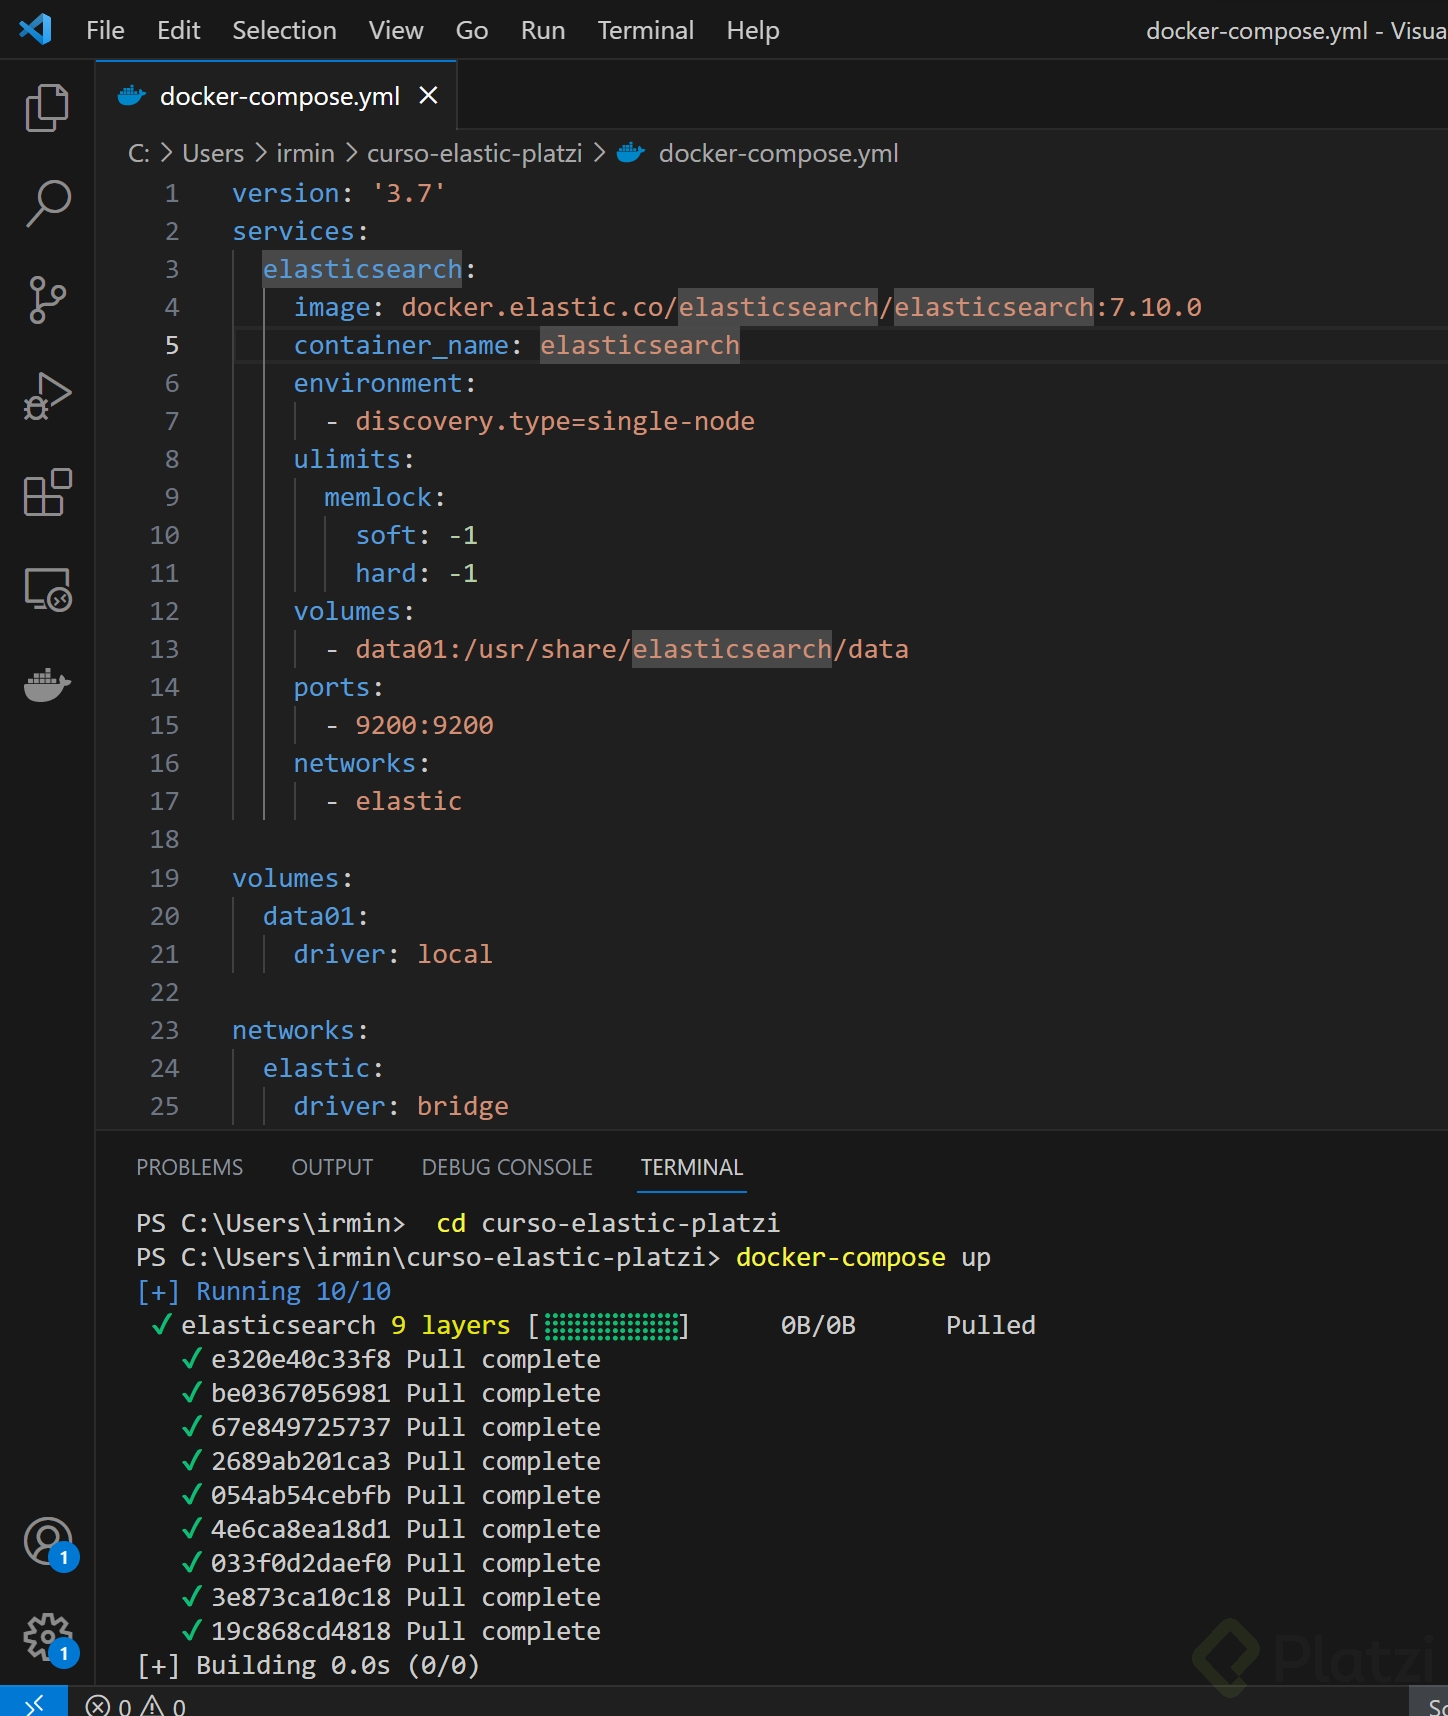The width and height of the screenshot is (1448, 1716).
Task: Click the curso-elastic-platzi breadcrumb segment
Action: coord(474,153)
